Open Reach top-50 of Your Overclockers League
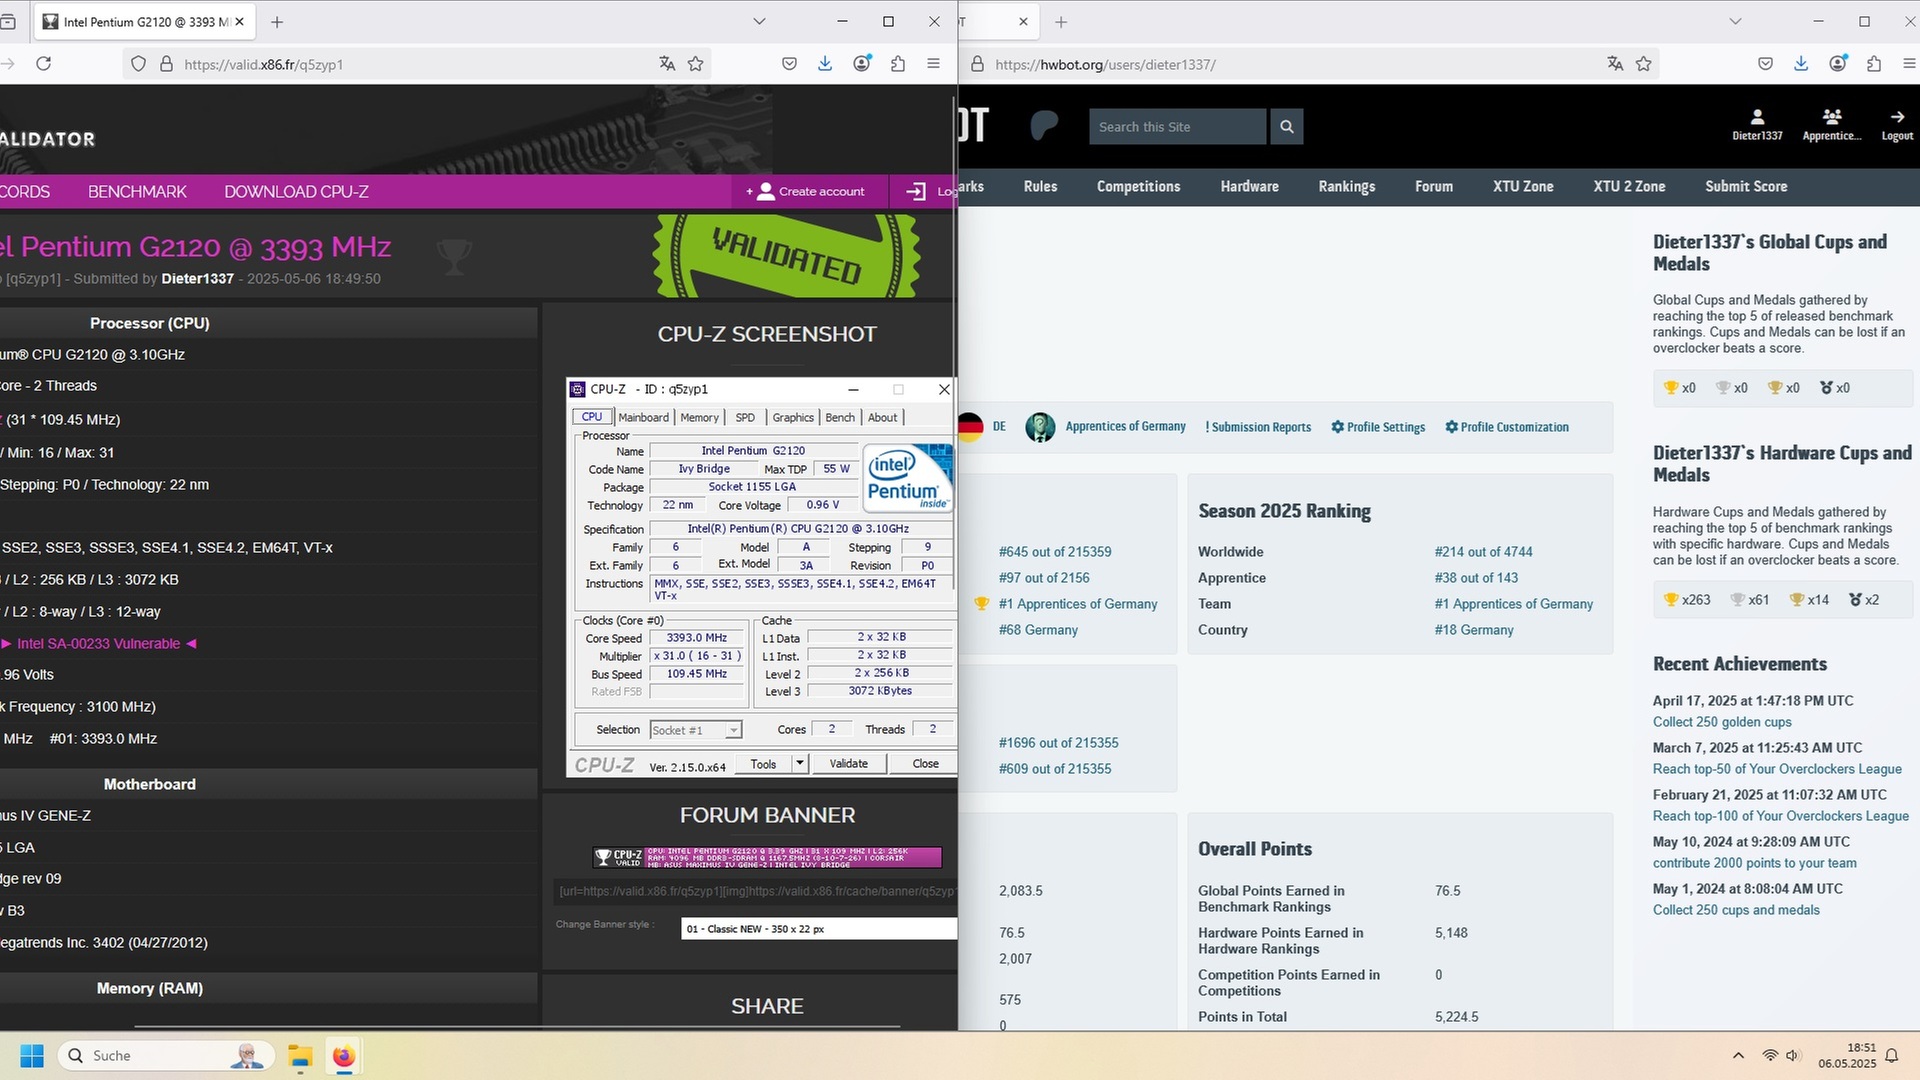1920x1080 pixels. (1777, 769)
